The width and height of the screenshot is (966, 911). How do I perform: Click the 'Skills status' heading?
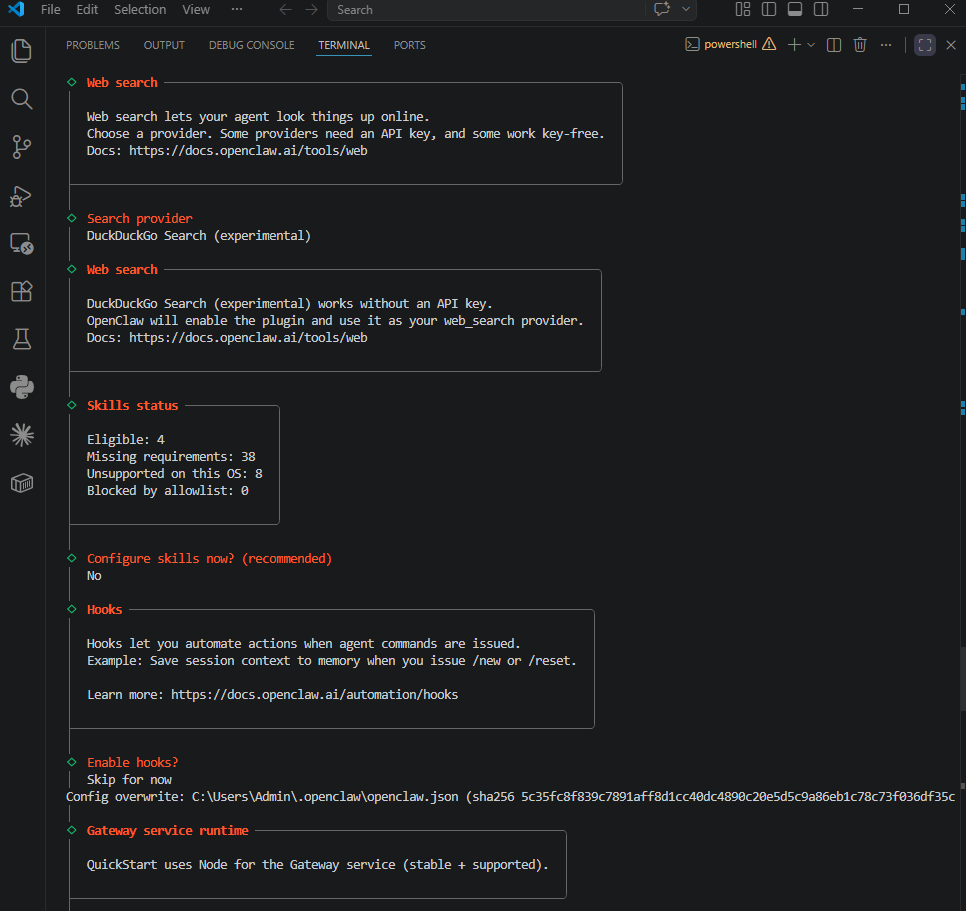coord(132,405)
